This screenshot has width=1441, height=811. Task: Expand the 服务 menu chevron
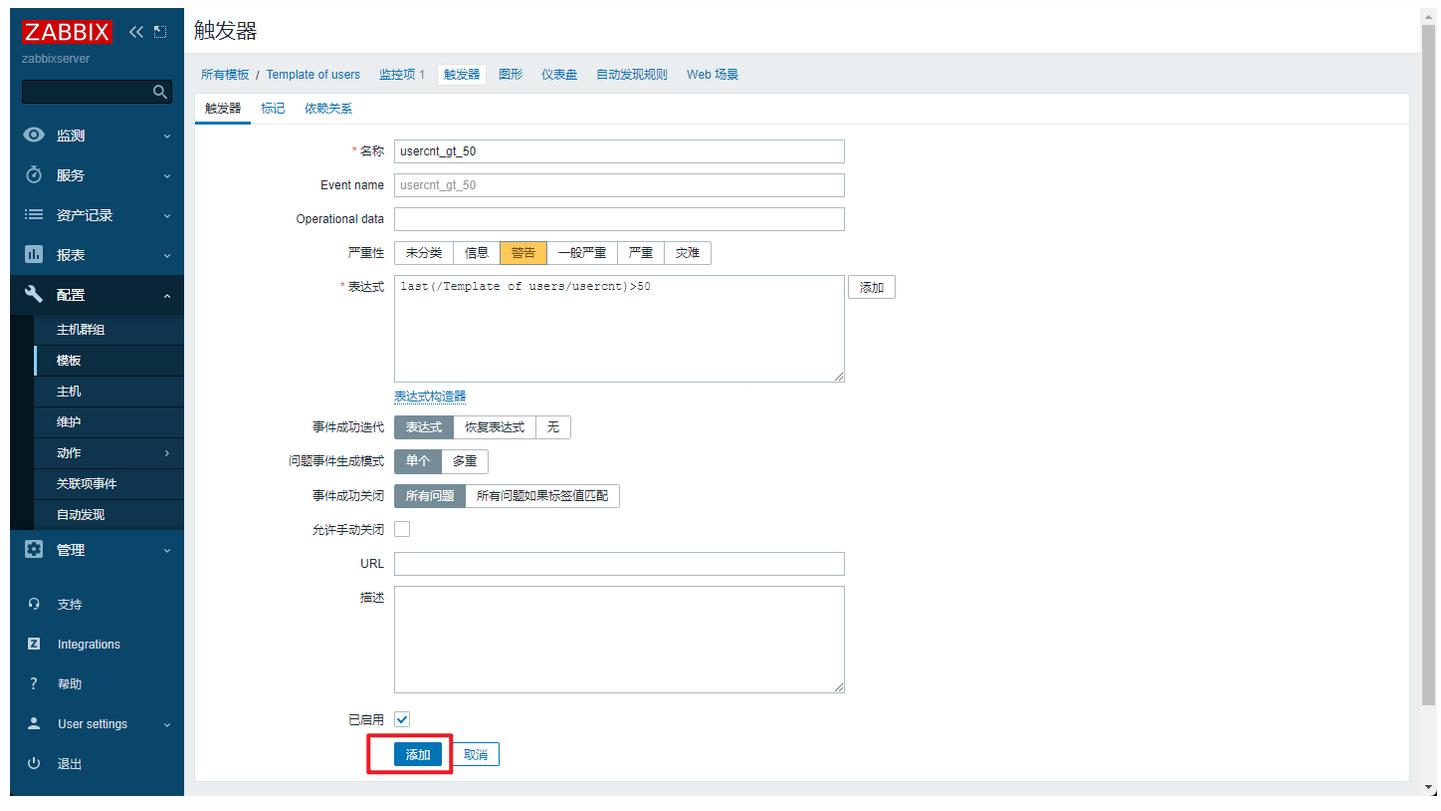(x=167, y=176)
